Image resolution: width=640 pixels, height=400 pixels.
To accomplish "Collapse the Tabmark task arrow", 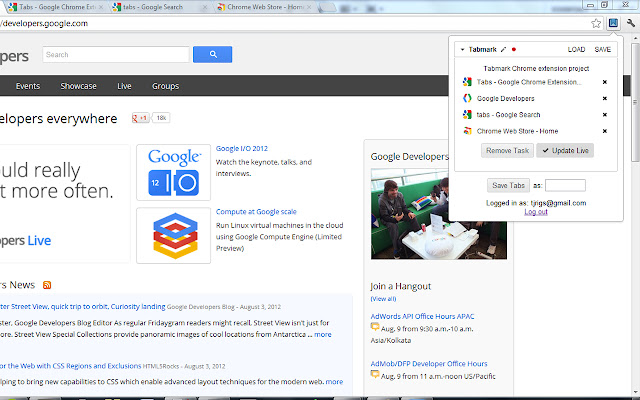I will [x=462, y=49].
